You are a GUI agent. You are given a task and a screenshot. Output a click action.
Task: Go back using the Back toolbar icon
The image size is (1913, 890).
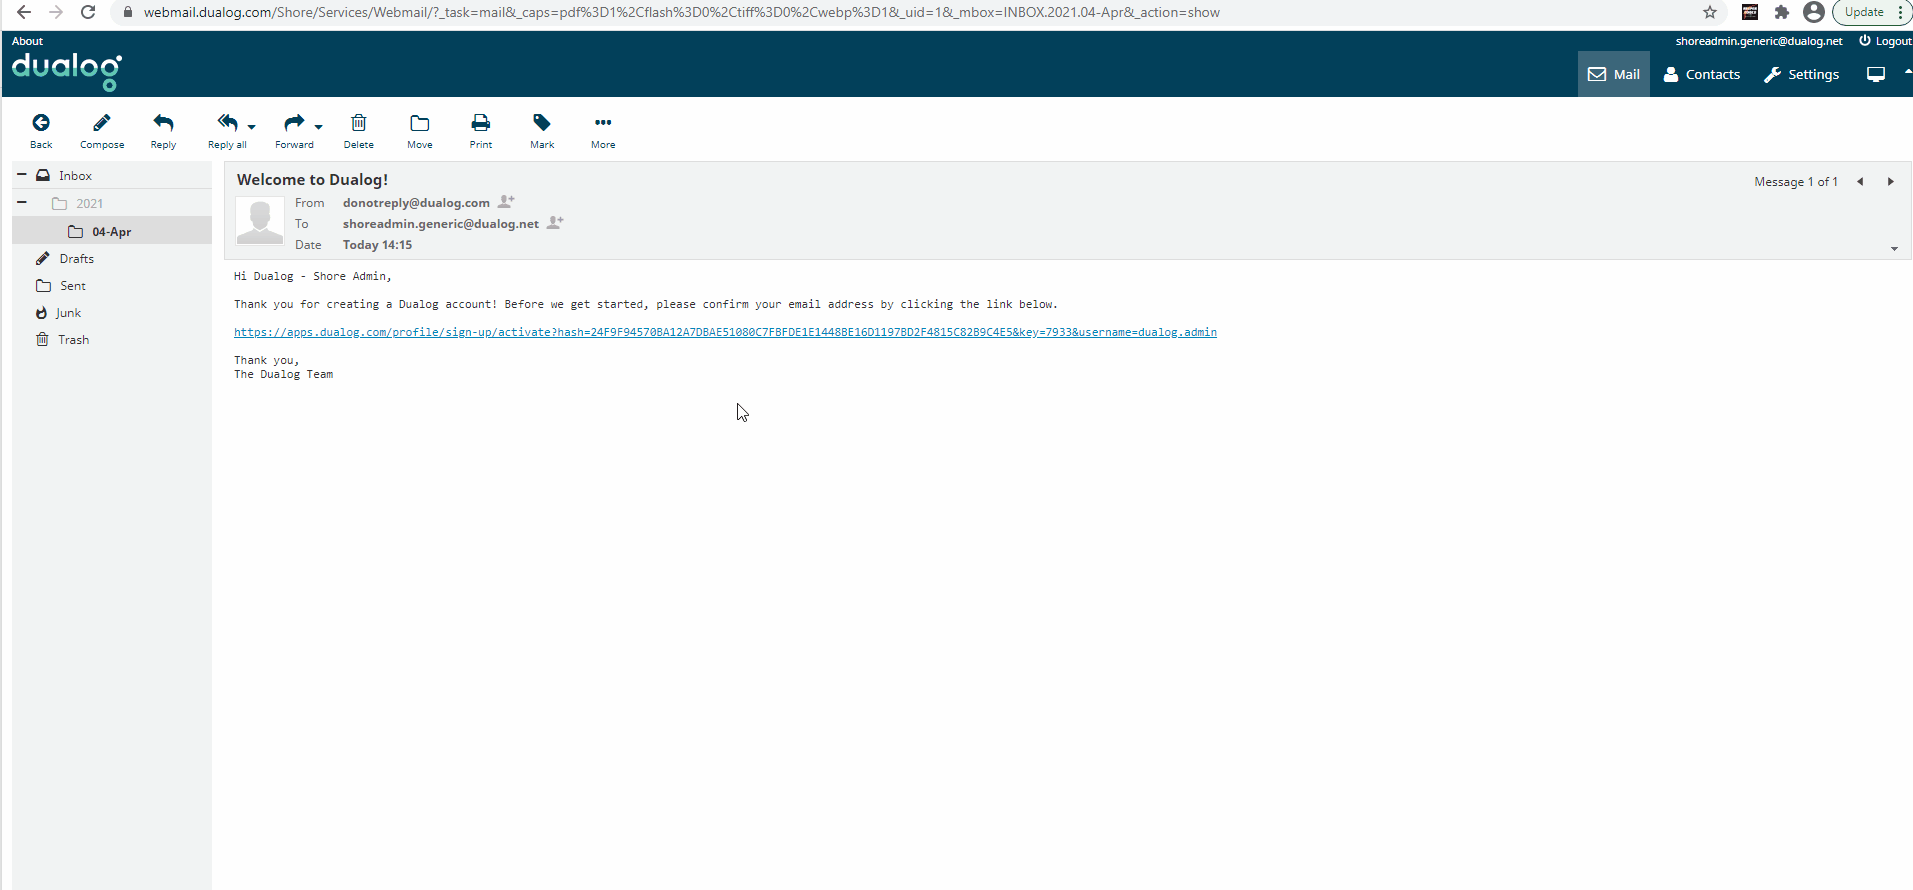(x=41, y=131)
